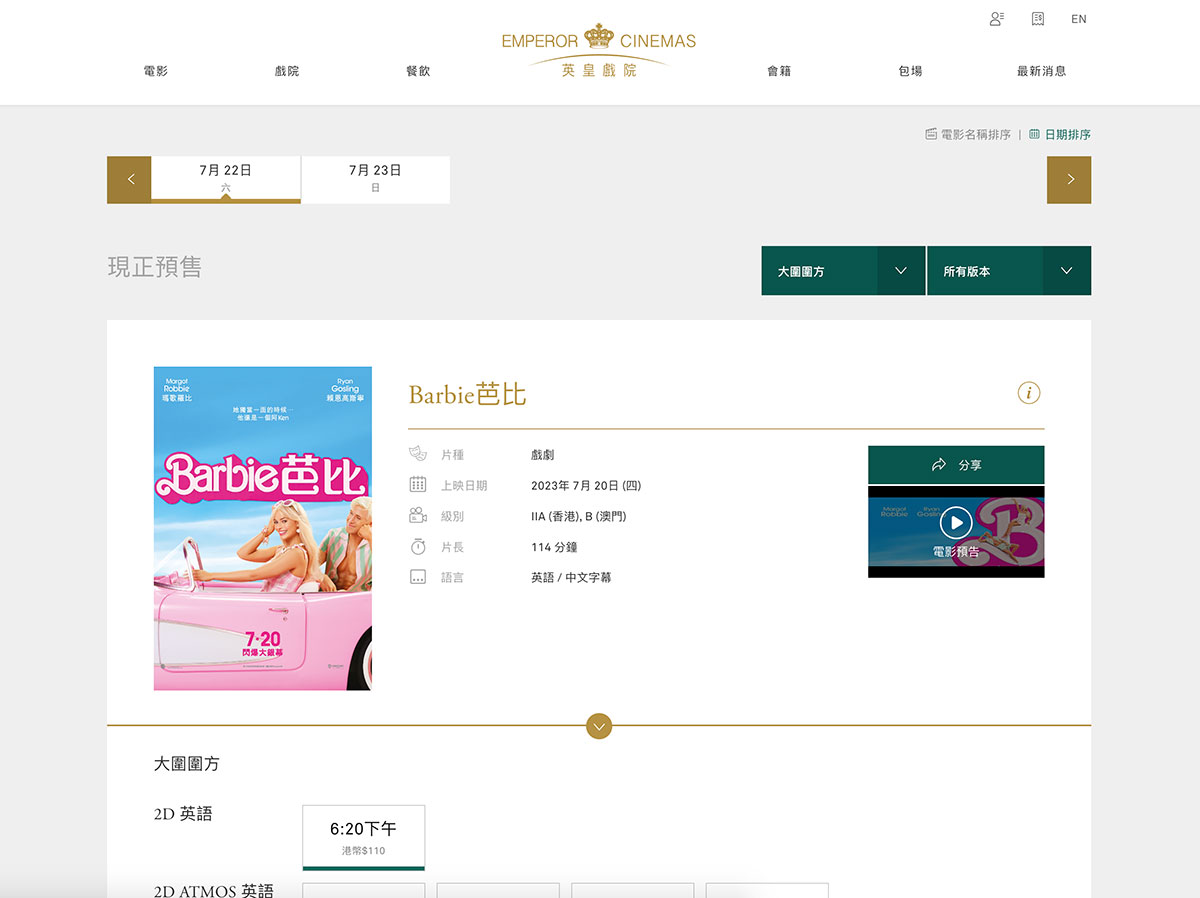The image size is (1200, 898).
Task: Sort by date 日期排序
Action: (1060, 134)
